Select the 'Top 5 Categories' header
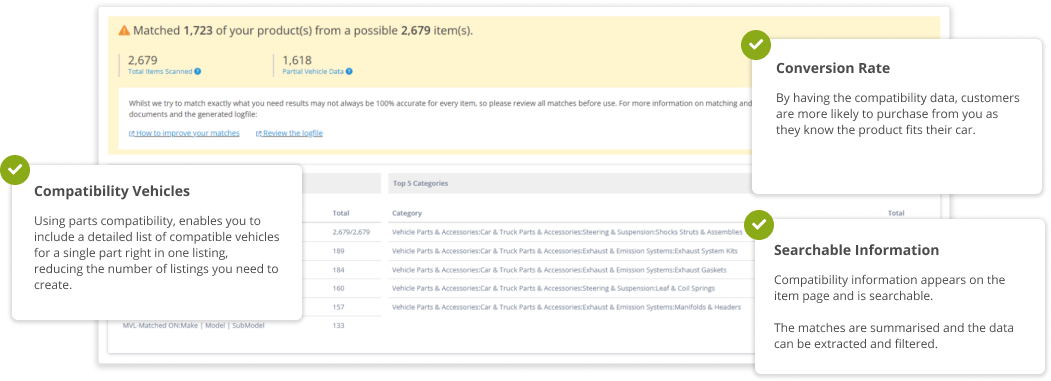The height and width of the screenshot is (381, 1051). click(421, 183)
